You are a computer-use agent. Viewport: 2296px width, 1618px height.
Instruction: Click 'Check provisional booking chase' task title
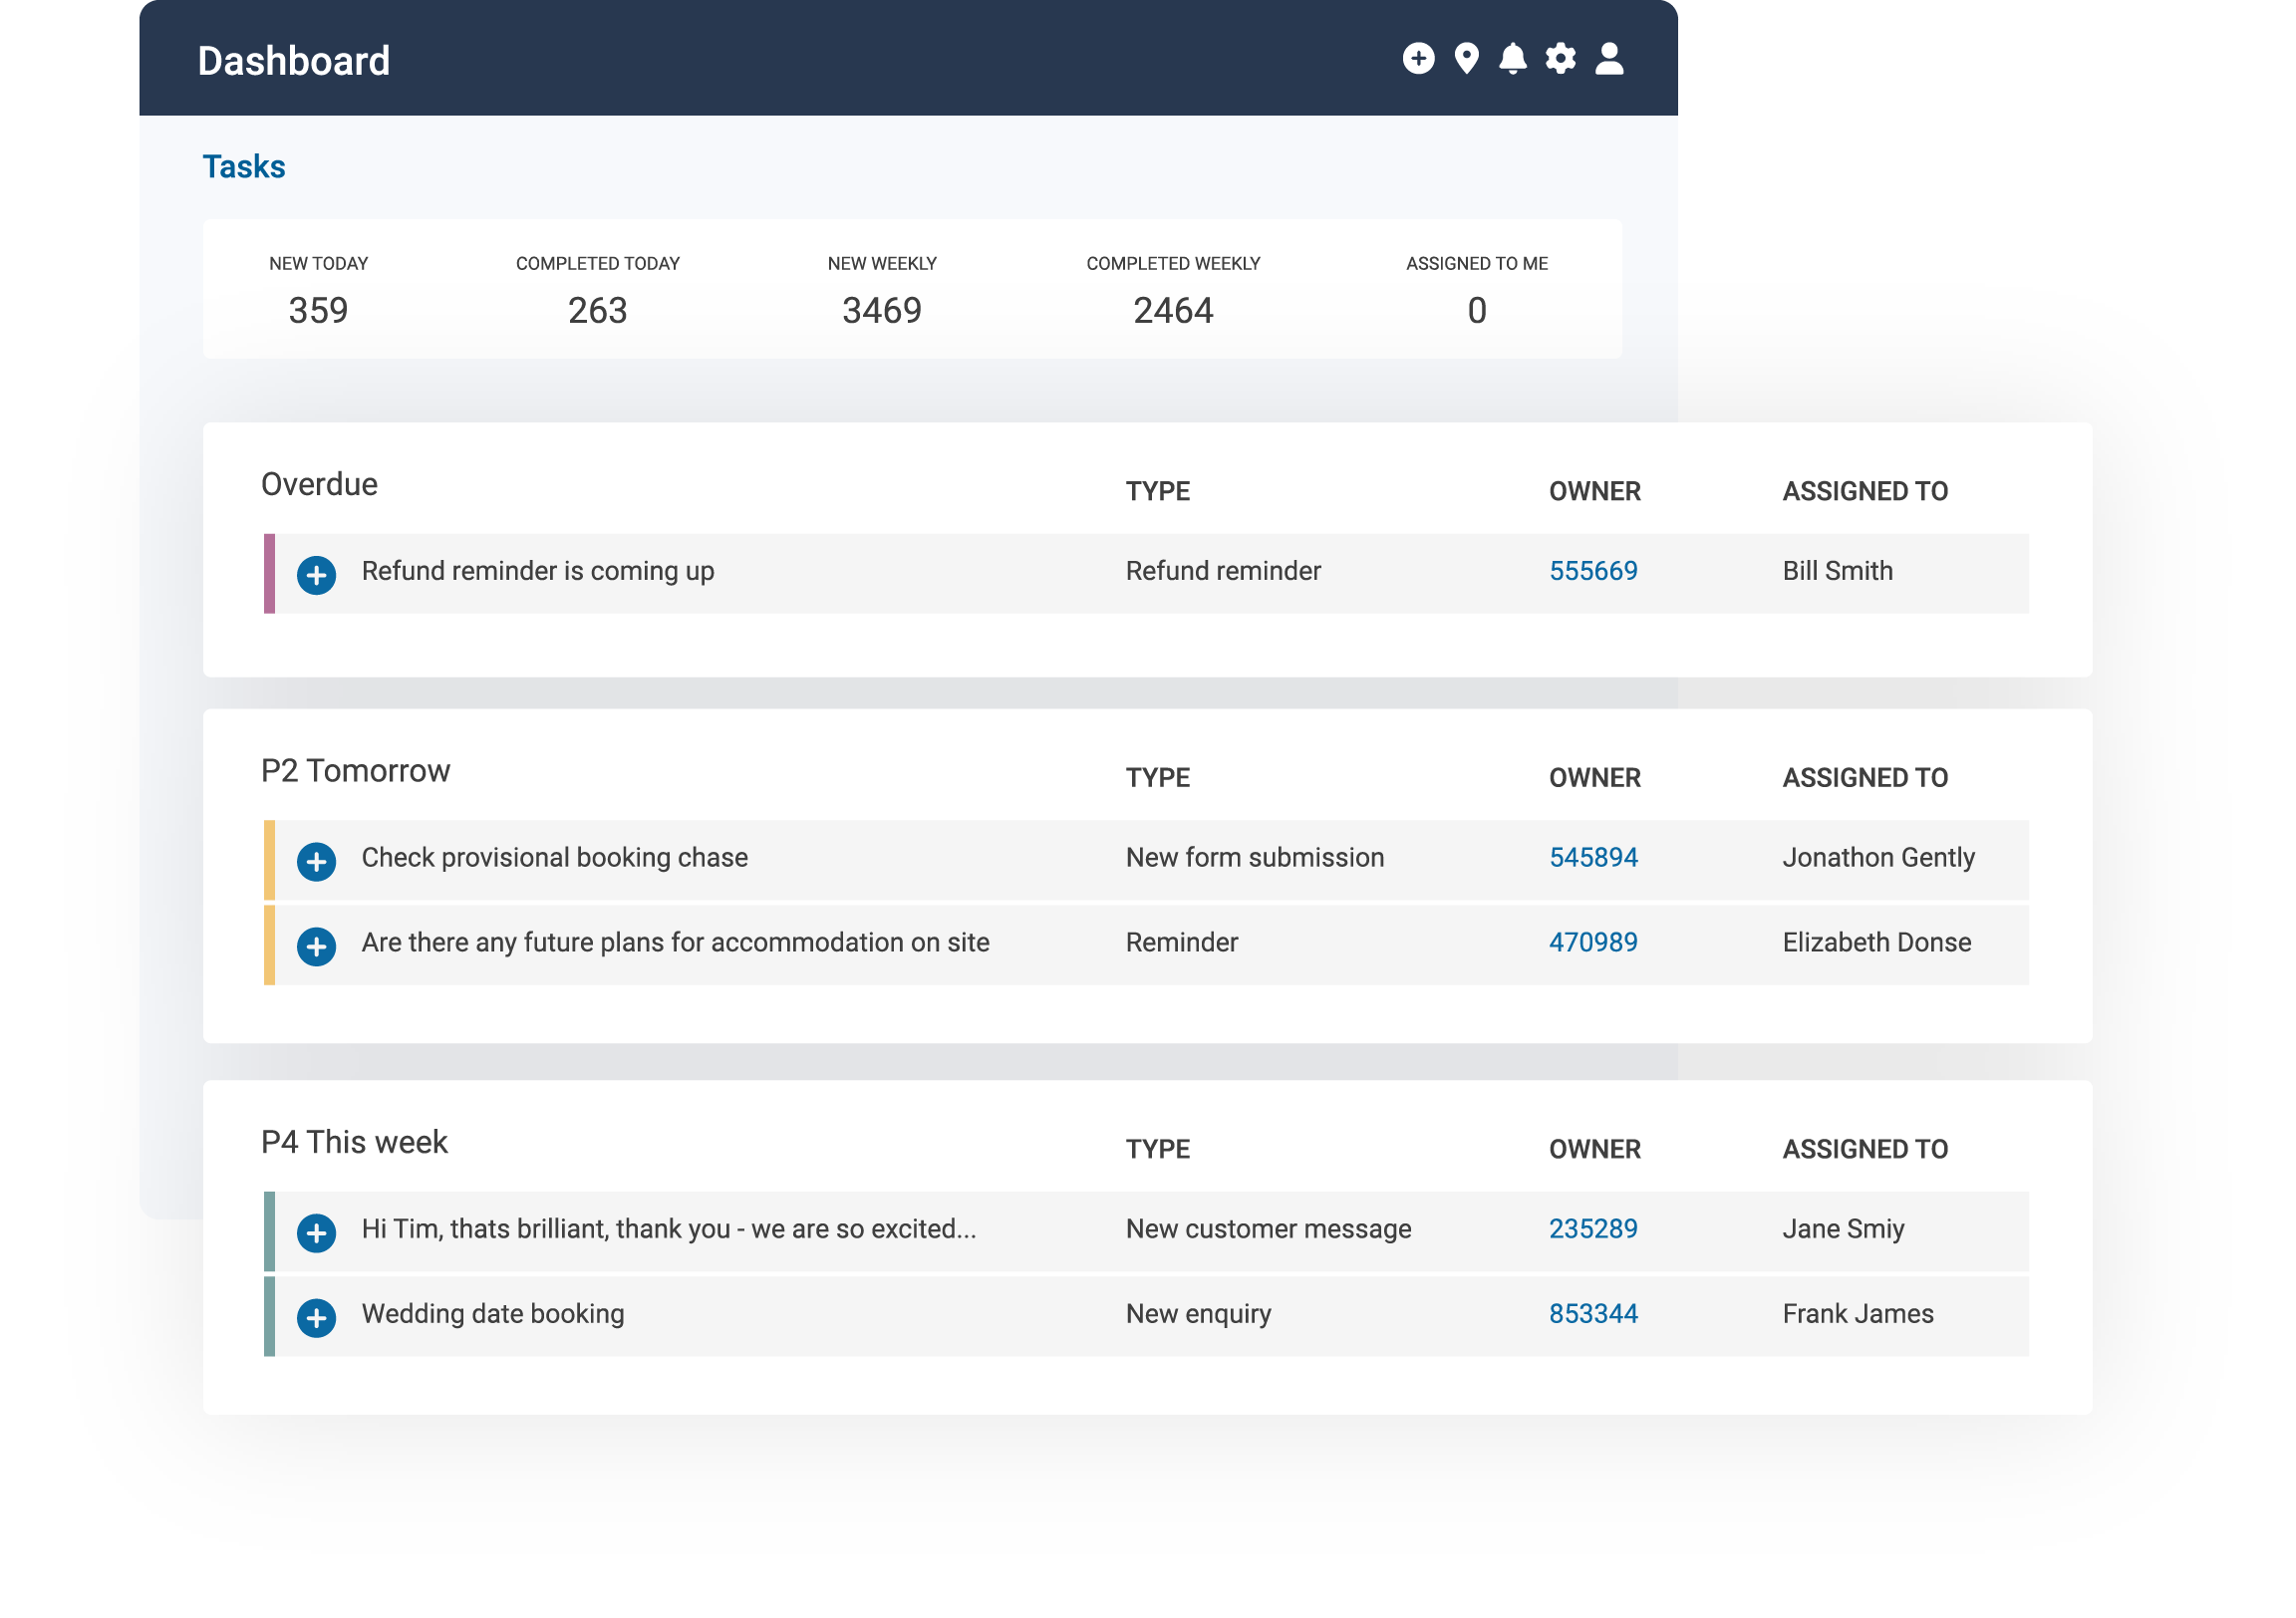[x=555, y=859]
